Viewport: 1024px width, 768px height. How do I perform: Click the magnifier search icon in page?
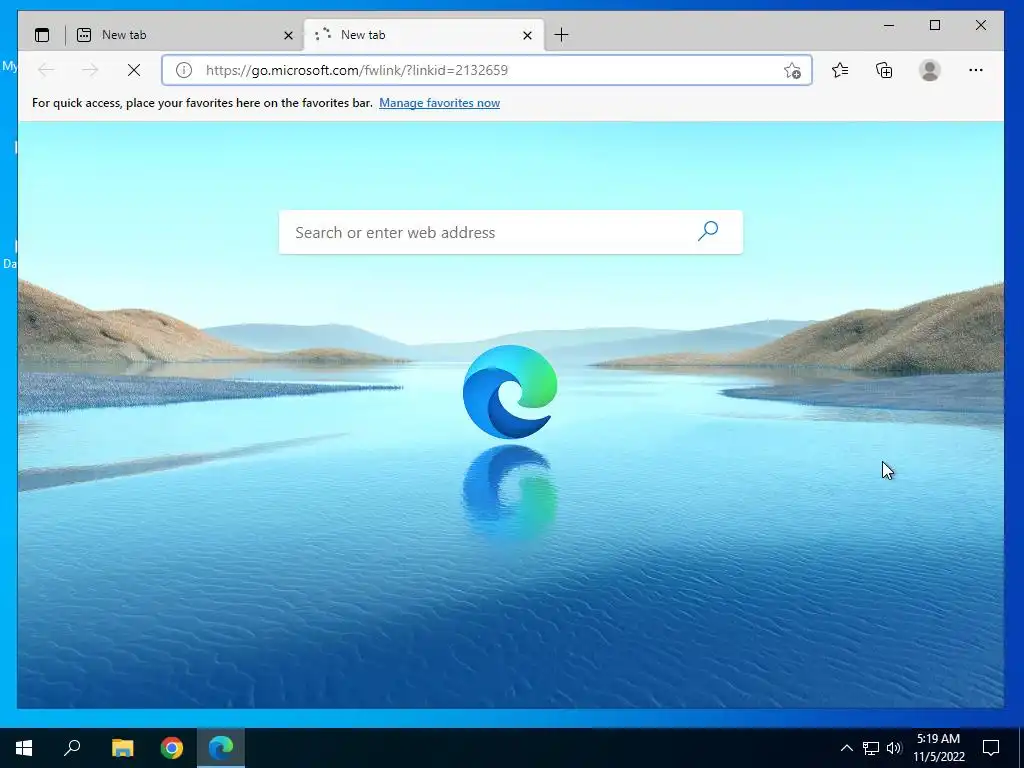tap(708, 231)
